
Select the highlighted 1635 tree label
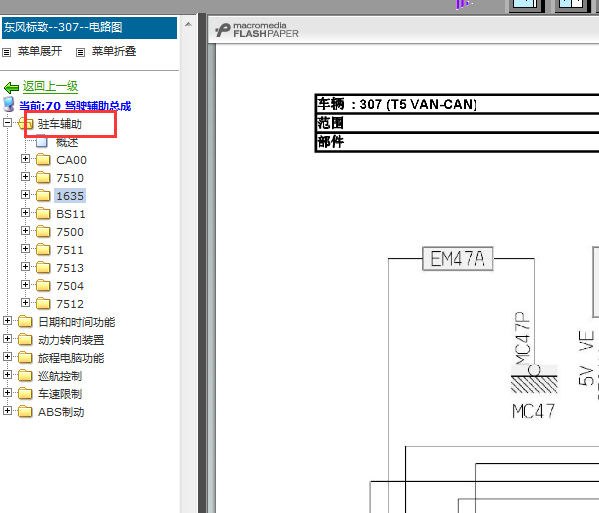pyautogui.click(x=70, y=196)
